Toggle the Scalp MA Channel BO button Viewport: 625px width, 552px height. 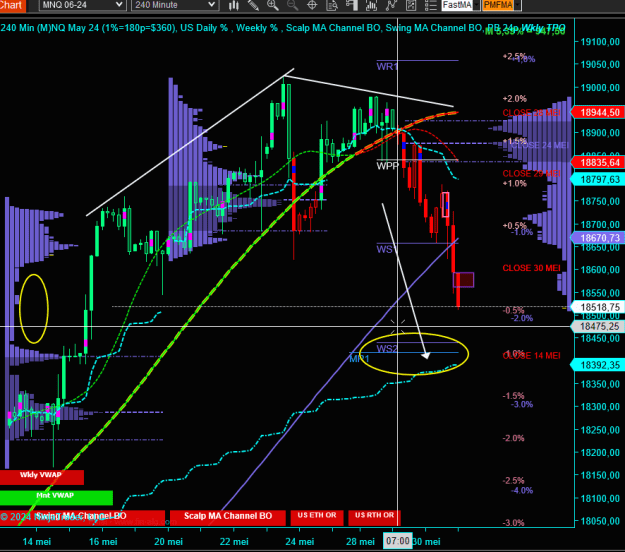coord(228,517)
